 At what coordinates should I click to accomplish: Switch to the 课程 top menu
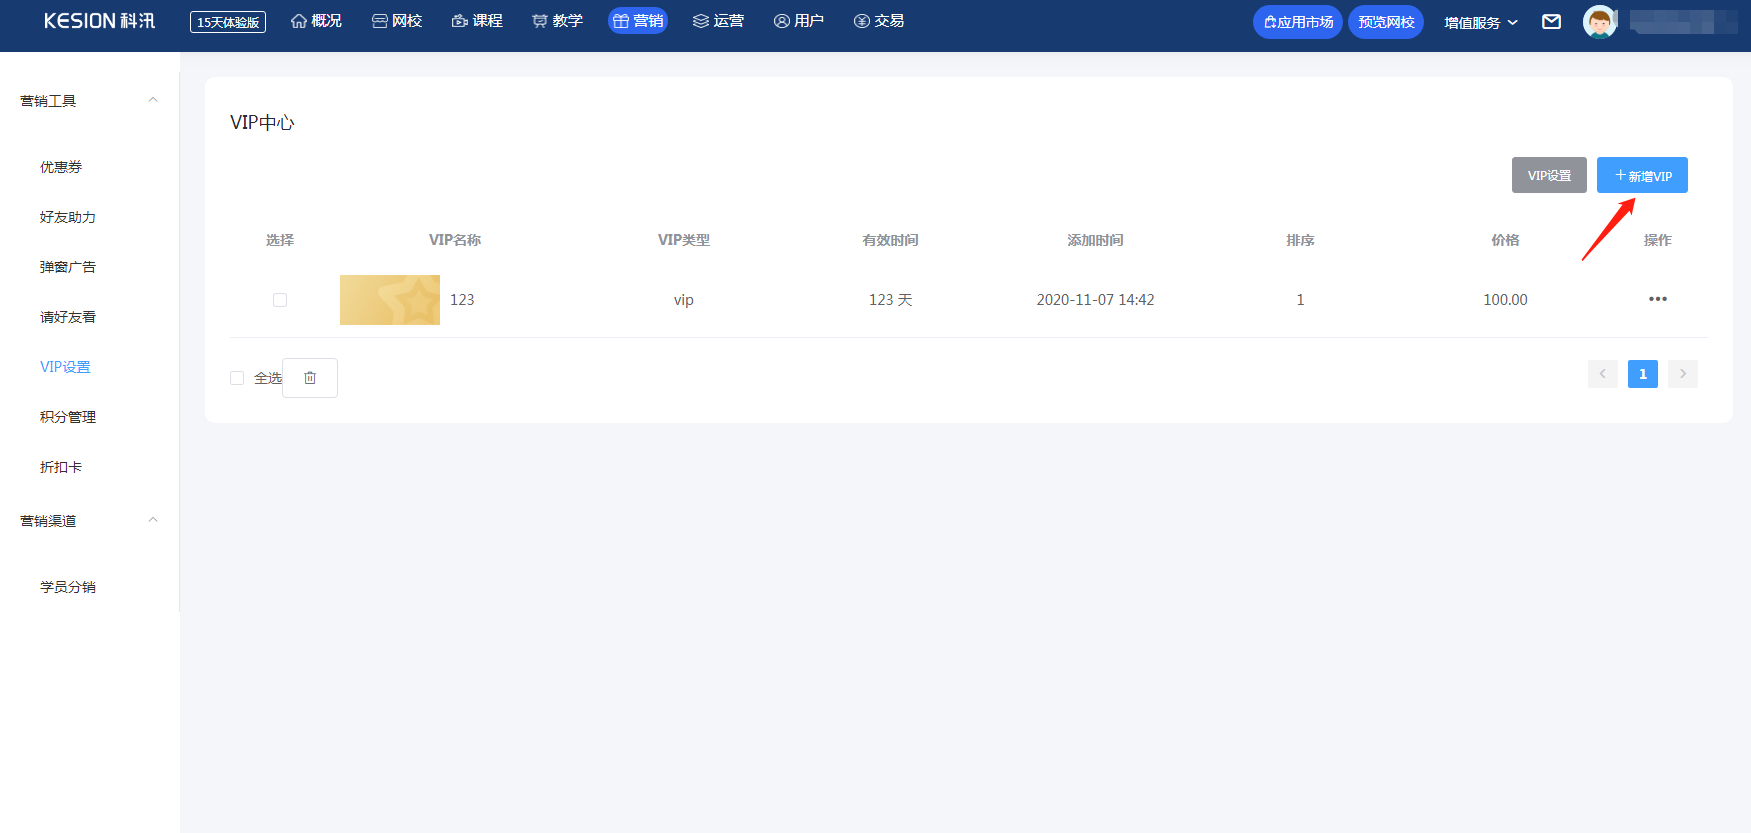[477, 21]
